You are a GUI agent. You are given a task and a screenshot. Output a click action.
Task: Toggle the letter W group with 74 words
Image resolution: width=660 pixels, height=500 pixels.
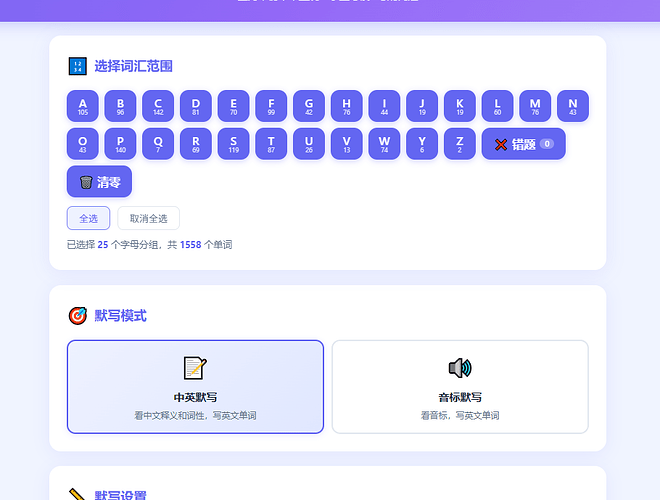tap(384, 144)
